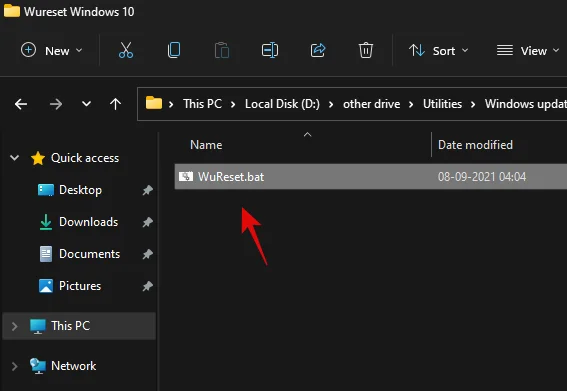Open Pictures in the sidebar
This screenshot has width=567, height=391.
click(80, 286)
